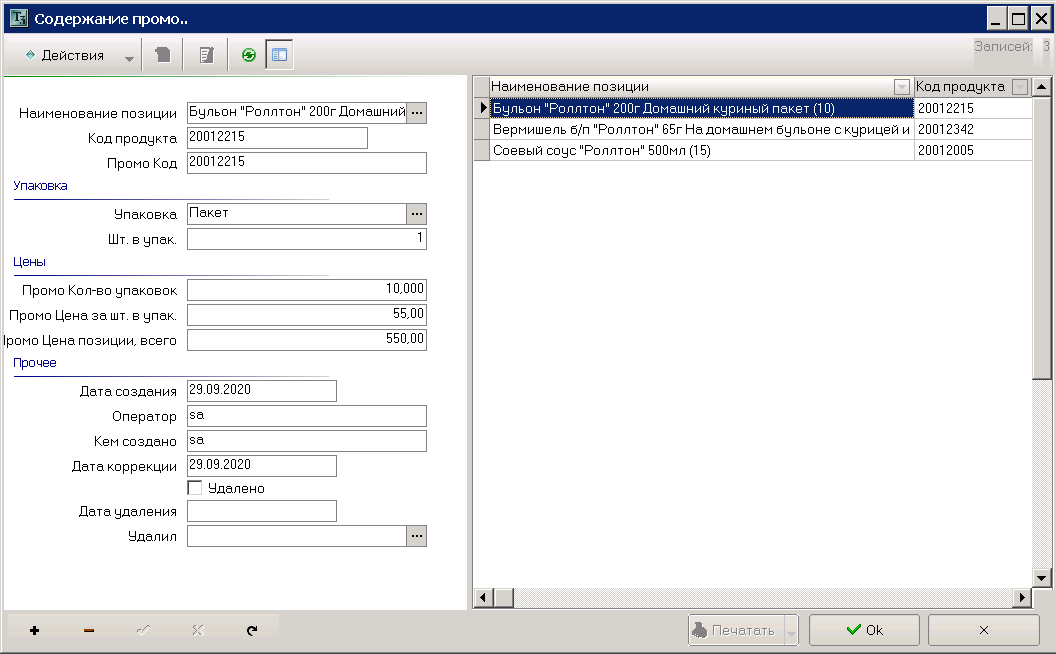Click the post-changes checkmark icon
Screen dimensions: 1056x654
click(x=143, y=630)
